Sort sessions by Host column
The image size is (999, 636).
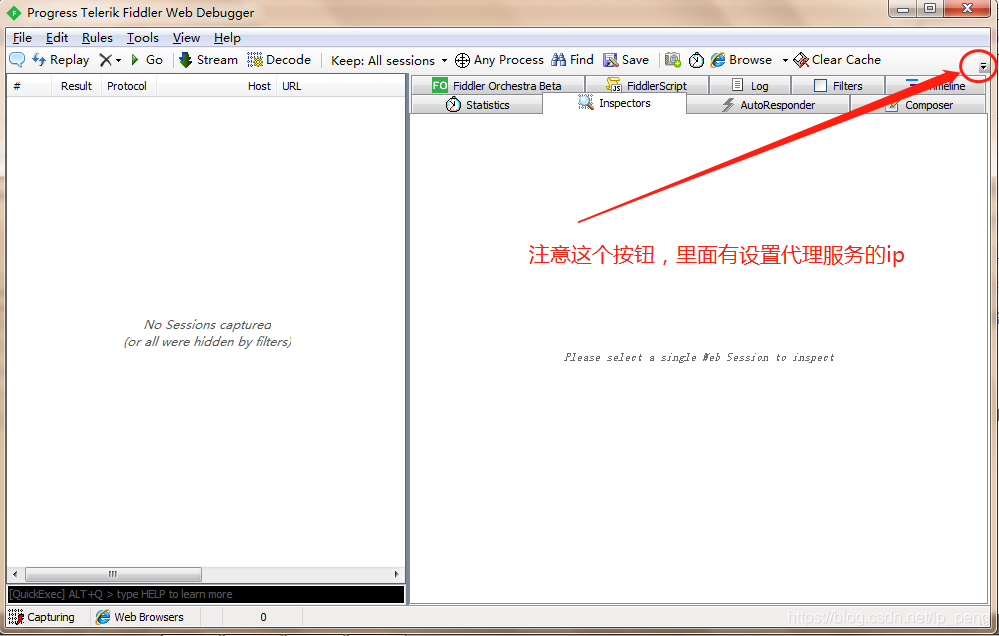pyautogui.click(x=217, y=86)
